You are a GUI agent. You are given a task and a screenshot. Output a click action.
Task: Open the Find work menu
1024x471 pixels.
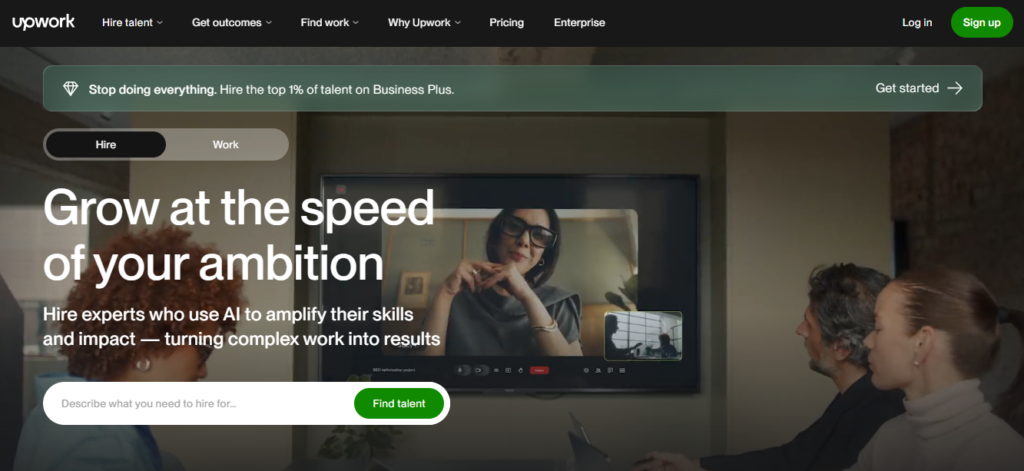pos(330,22)
